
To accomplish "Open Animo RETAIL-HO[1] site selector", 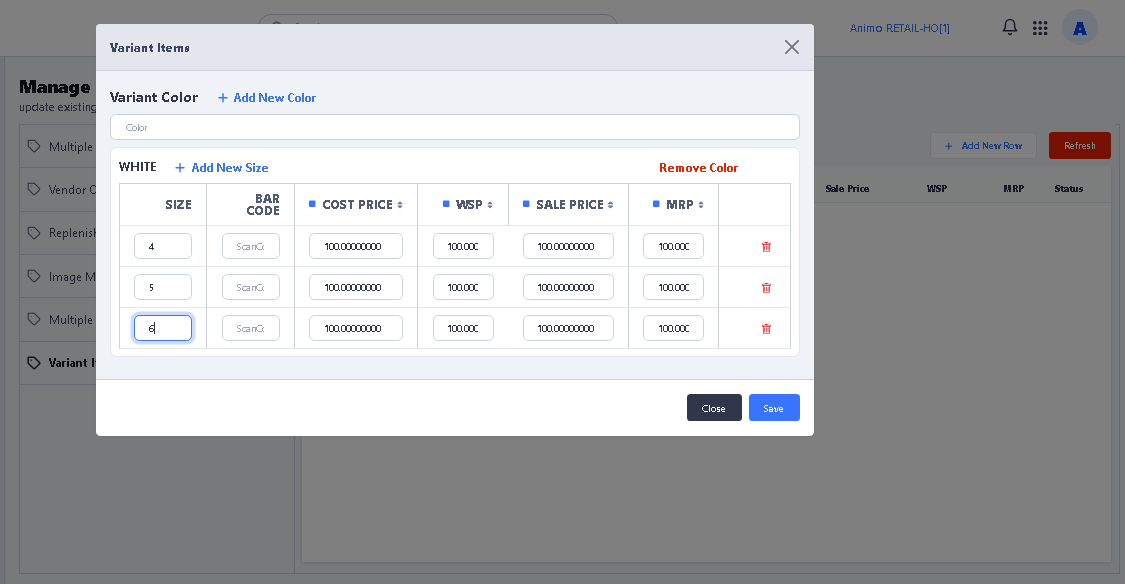I will 900,28.
